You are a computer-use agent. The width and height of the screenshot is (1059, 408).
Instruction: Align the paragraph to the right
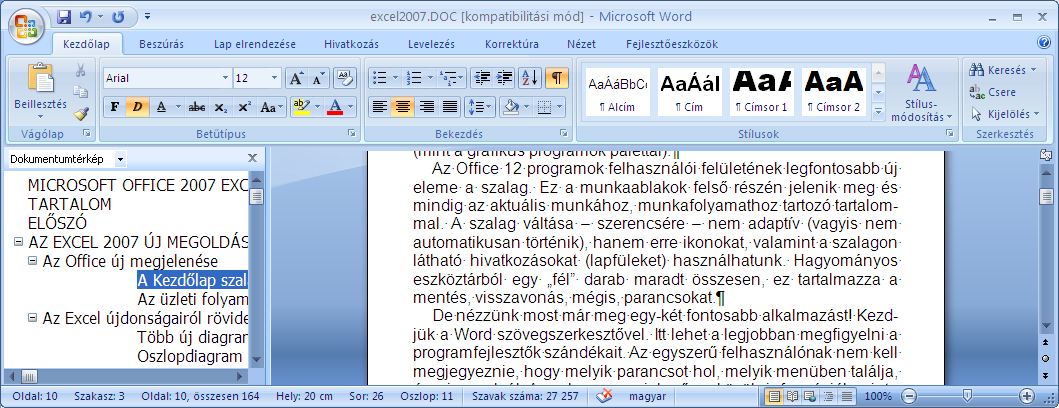[426, 107]
